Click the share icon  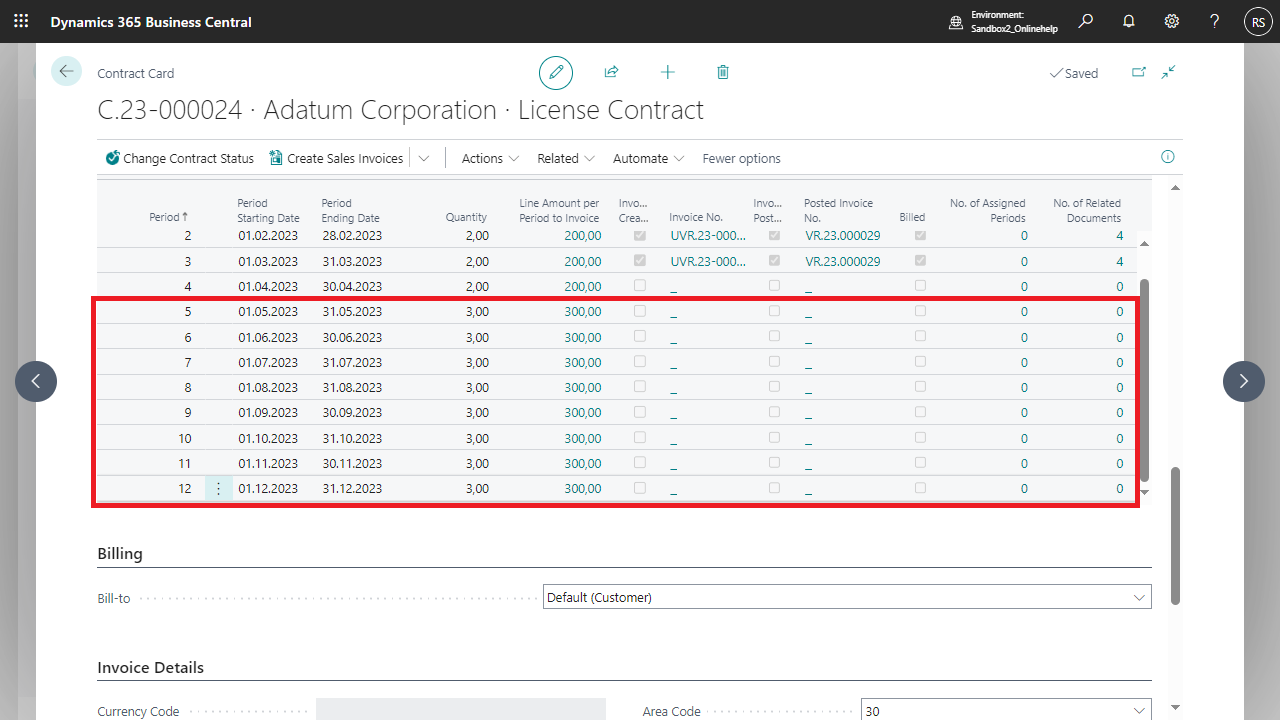click(611, 73)
